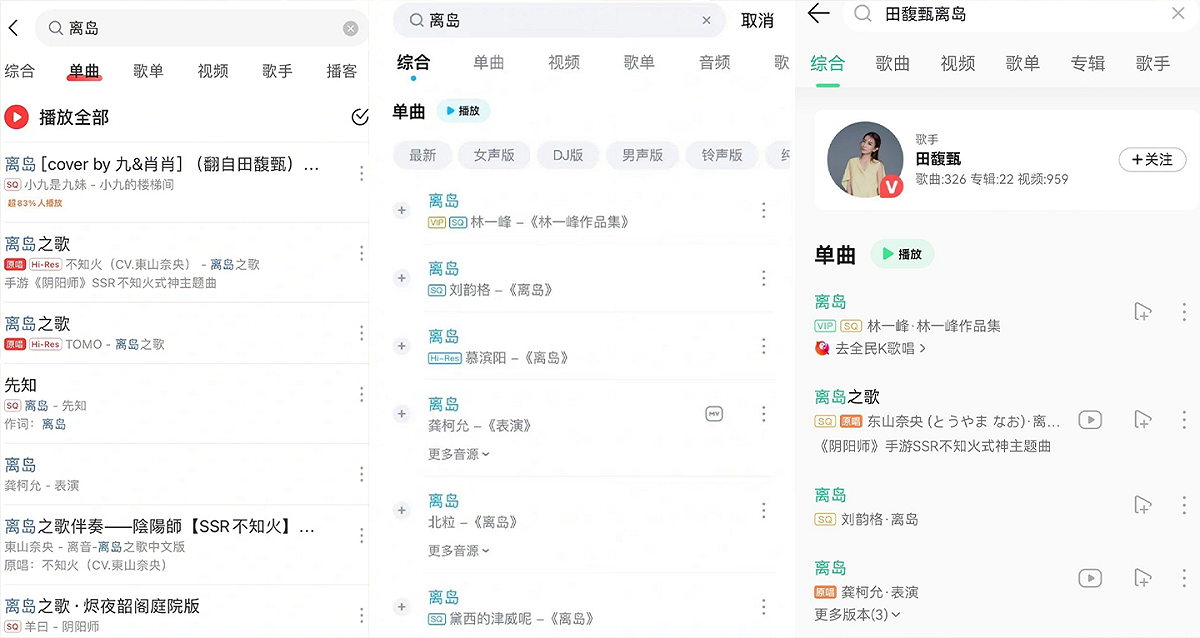
Task: Switch to 视频 tab in left panel
Action: point(213,71)
